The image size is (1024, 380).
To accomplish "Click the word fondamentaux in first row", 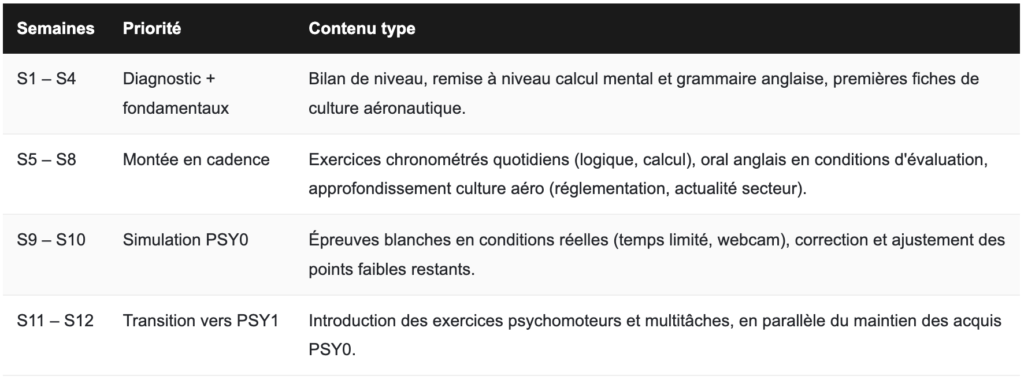I will pyautogui.click(x=176, y=108).
